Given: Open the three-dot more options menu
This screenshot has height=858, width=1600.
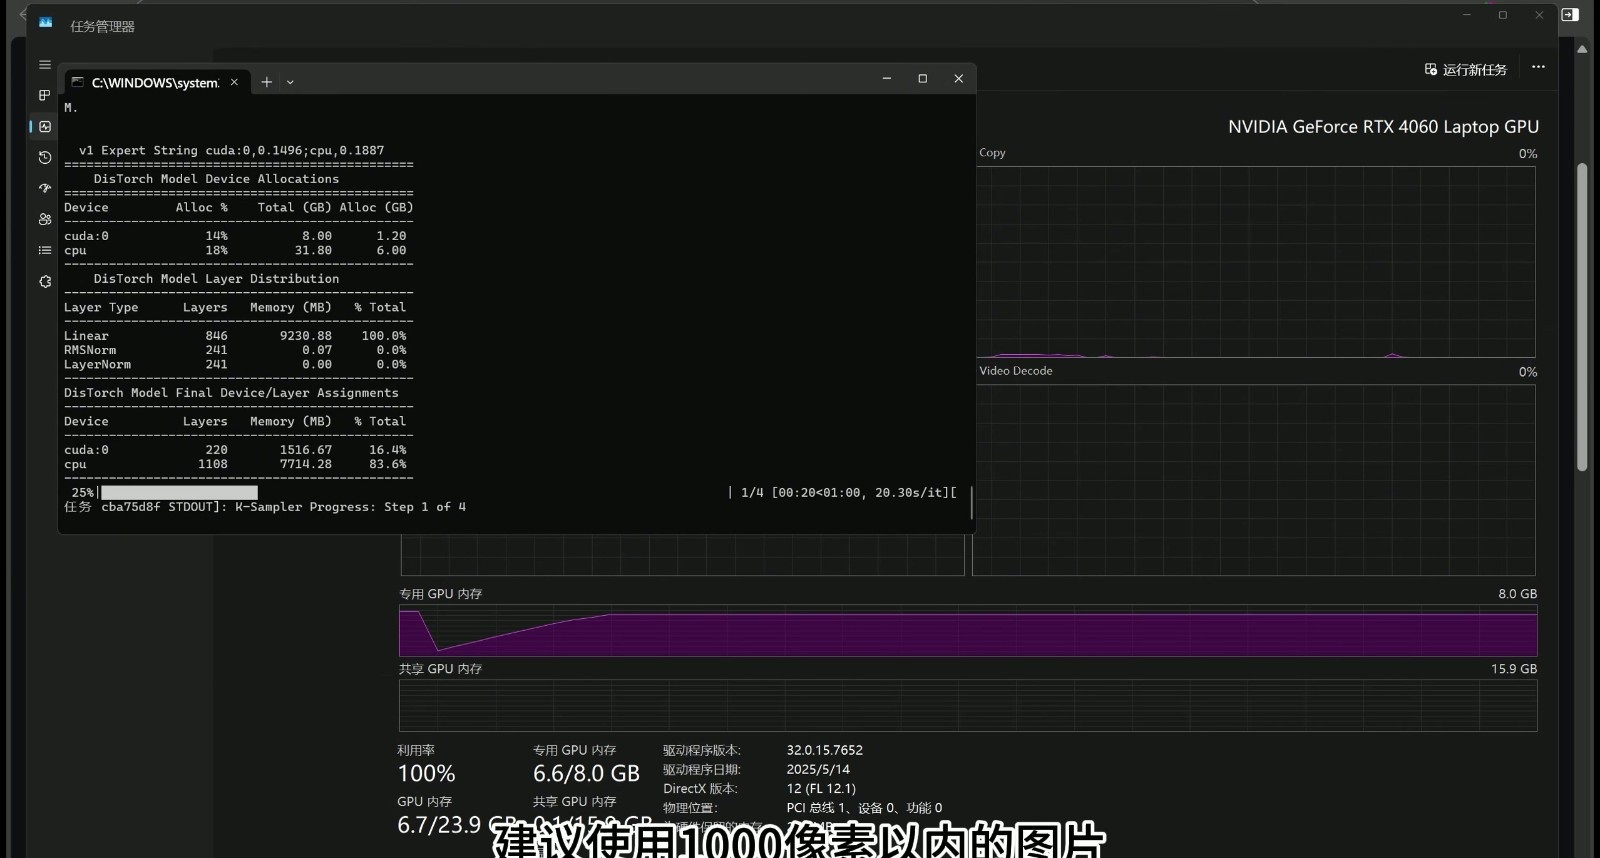Looking at the screenshot, I should [x=1538, y=67].
